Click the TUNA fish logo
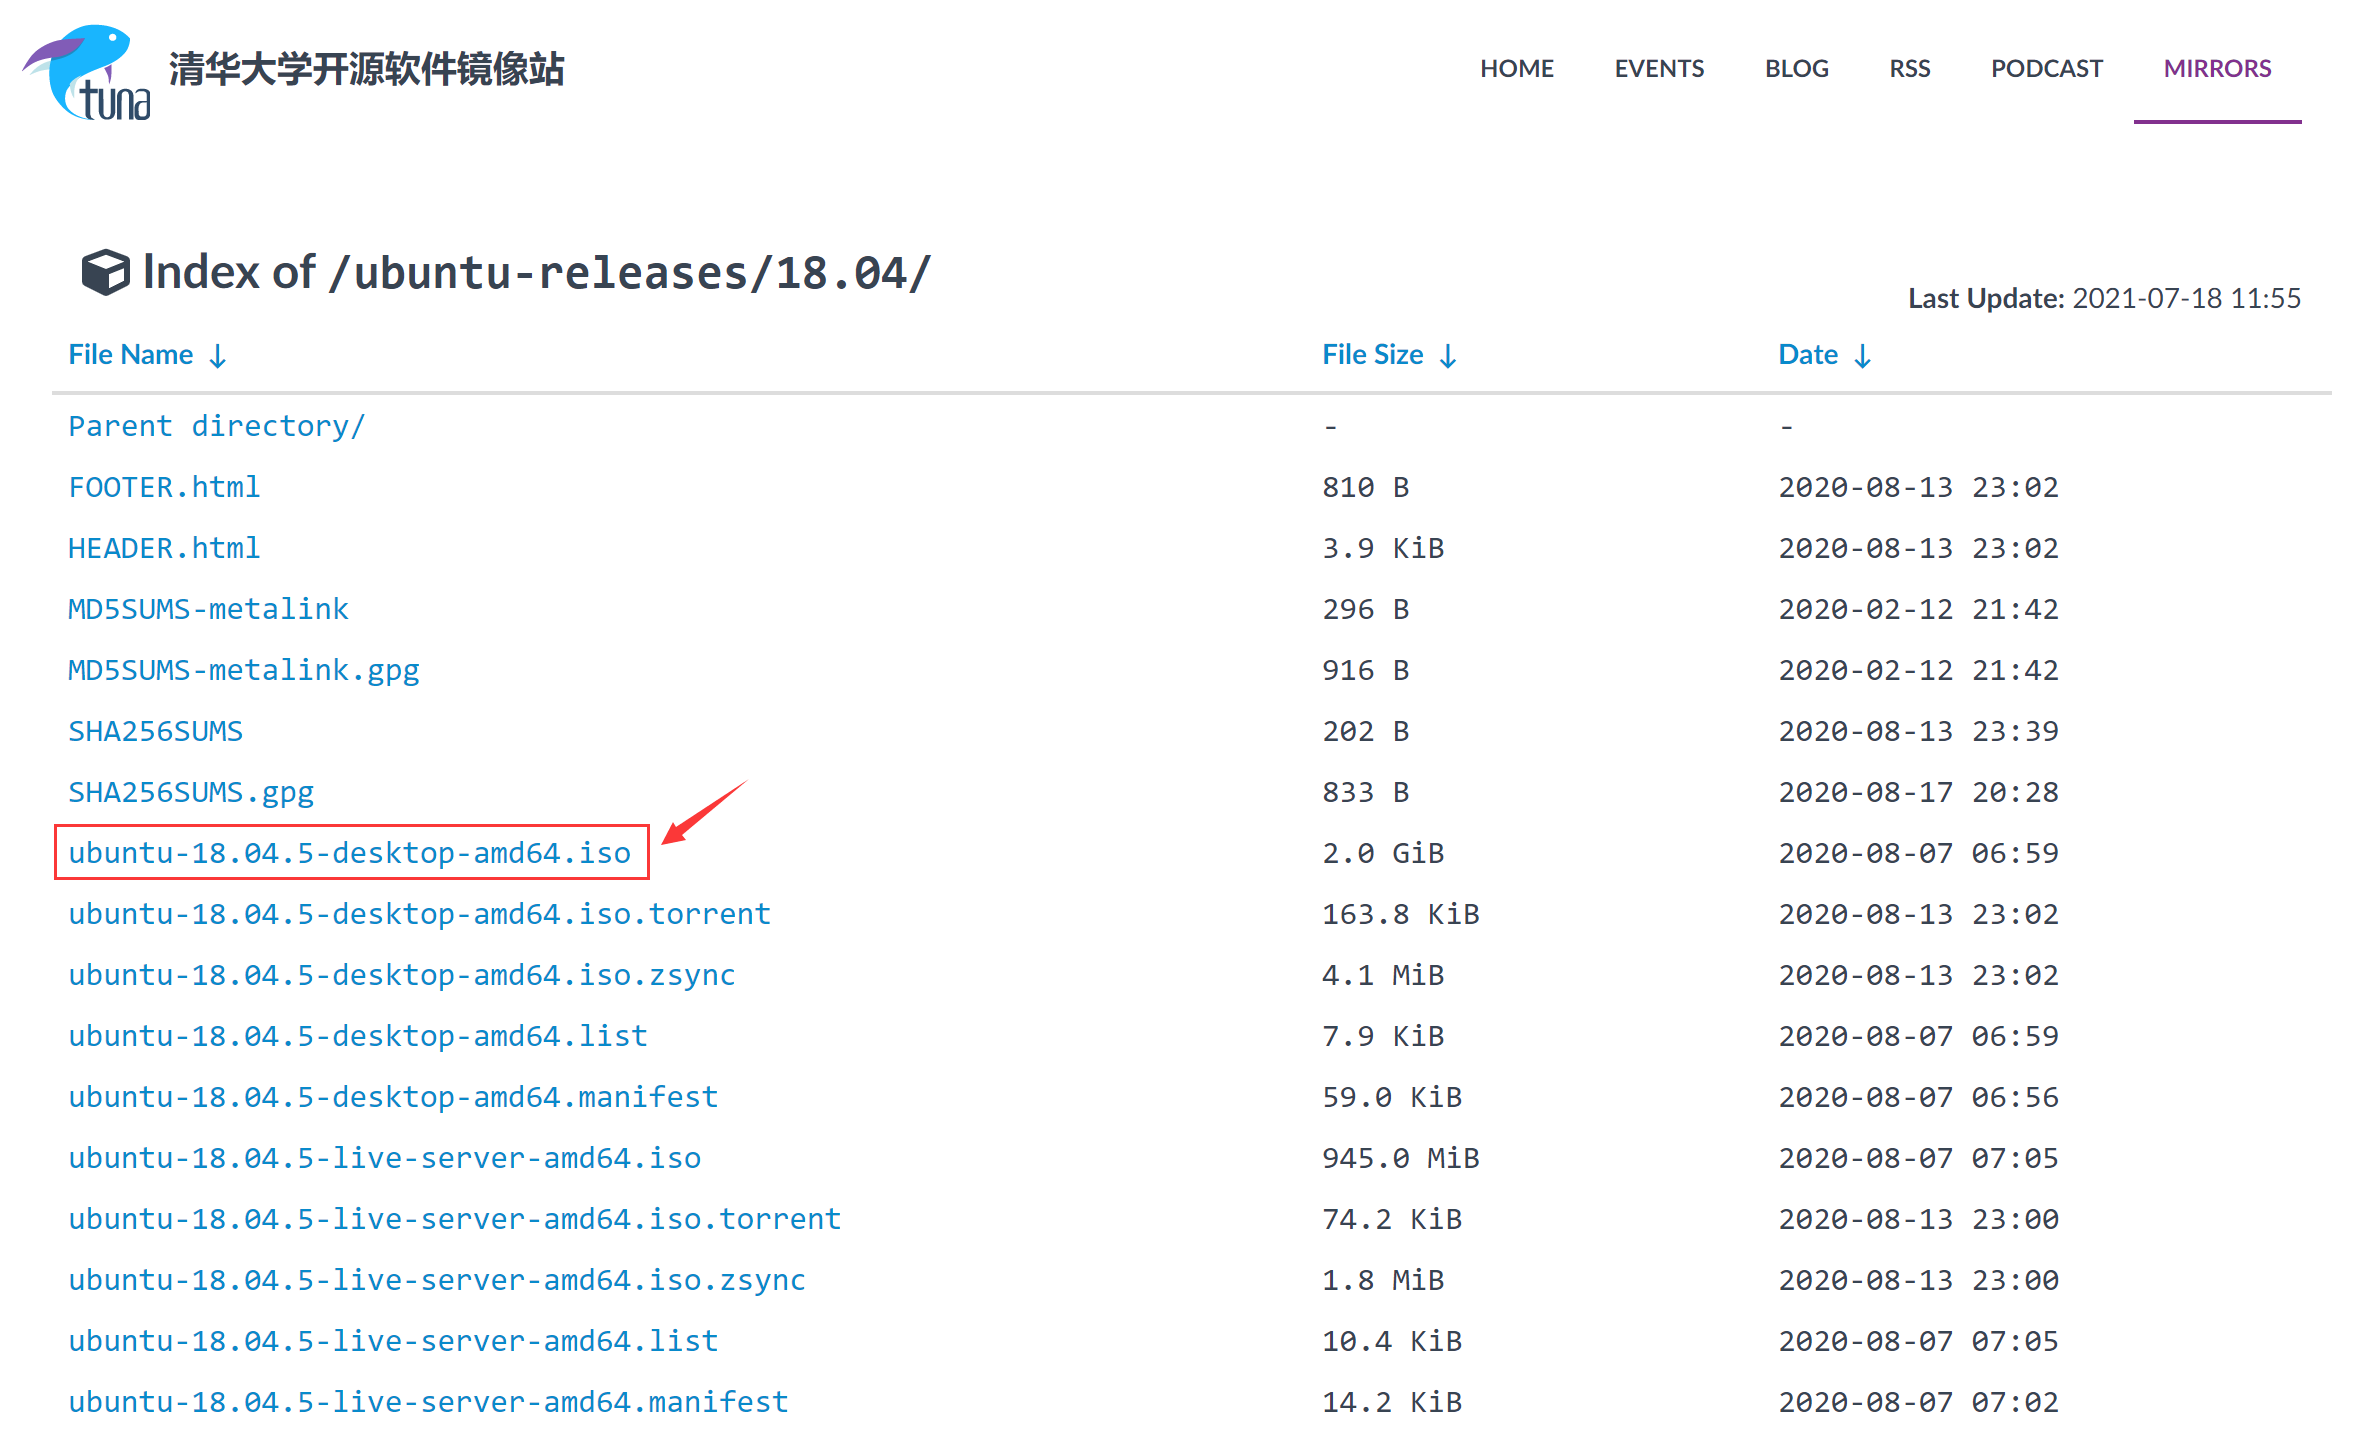Viewport: 2367px width, 1440px height. pos(87,73)
